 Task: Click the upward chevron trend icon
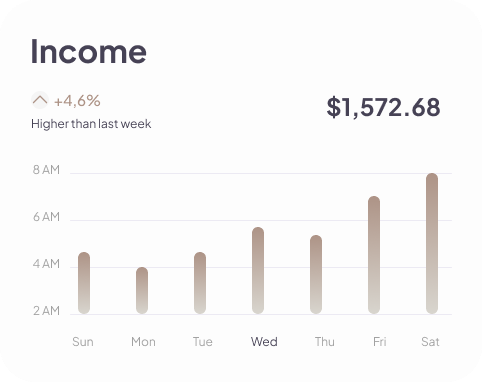point(40,100)
